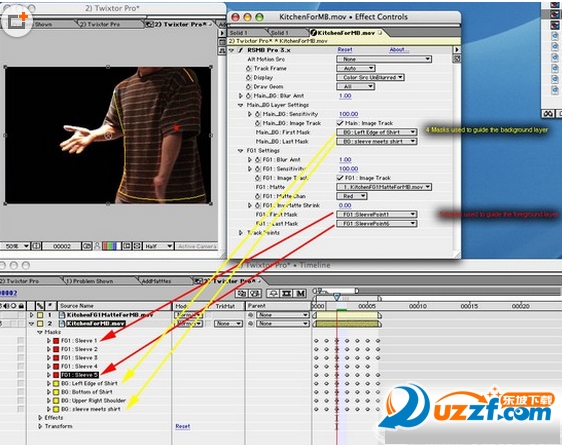Open the Alt Motion Src dropdown
Image resolution: width=562 pixels, height=445 pixels.
[384, 59]
